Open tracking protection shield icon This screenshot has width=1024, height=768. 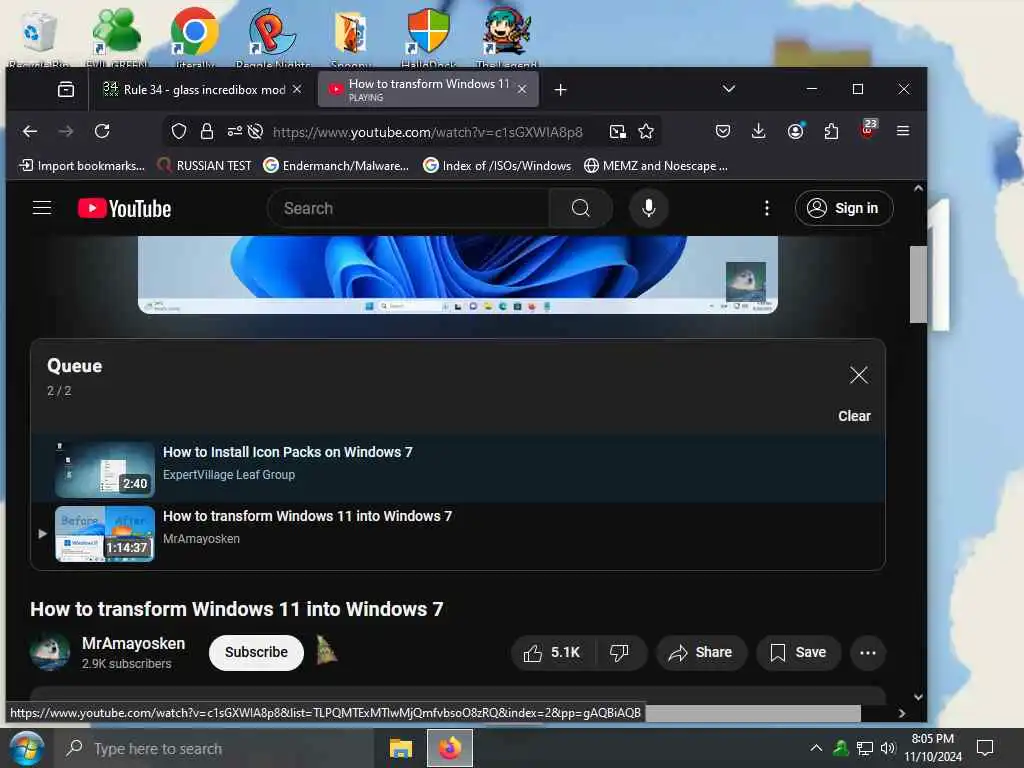[179, 131]
